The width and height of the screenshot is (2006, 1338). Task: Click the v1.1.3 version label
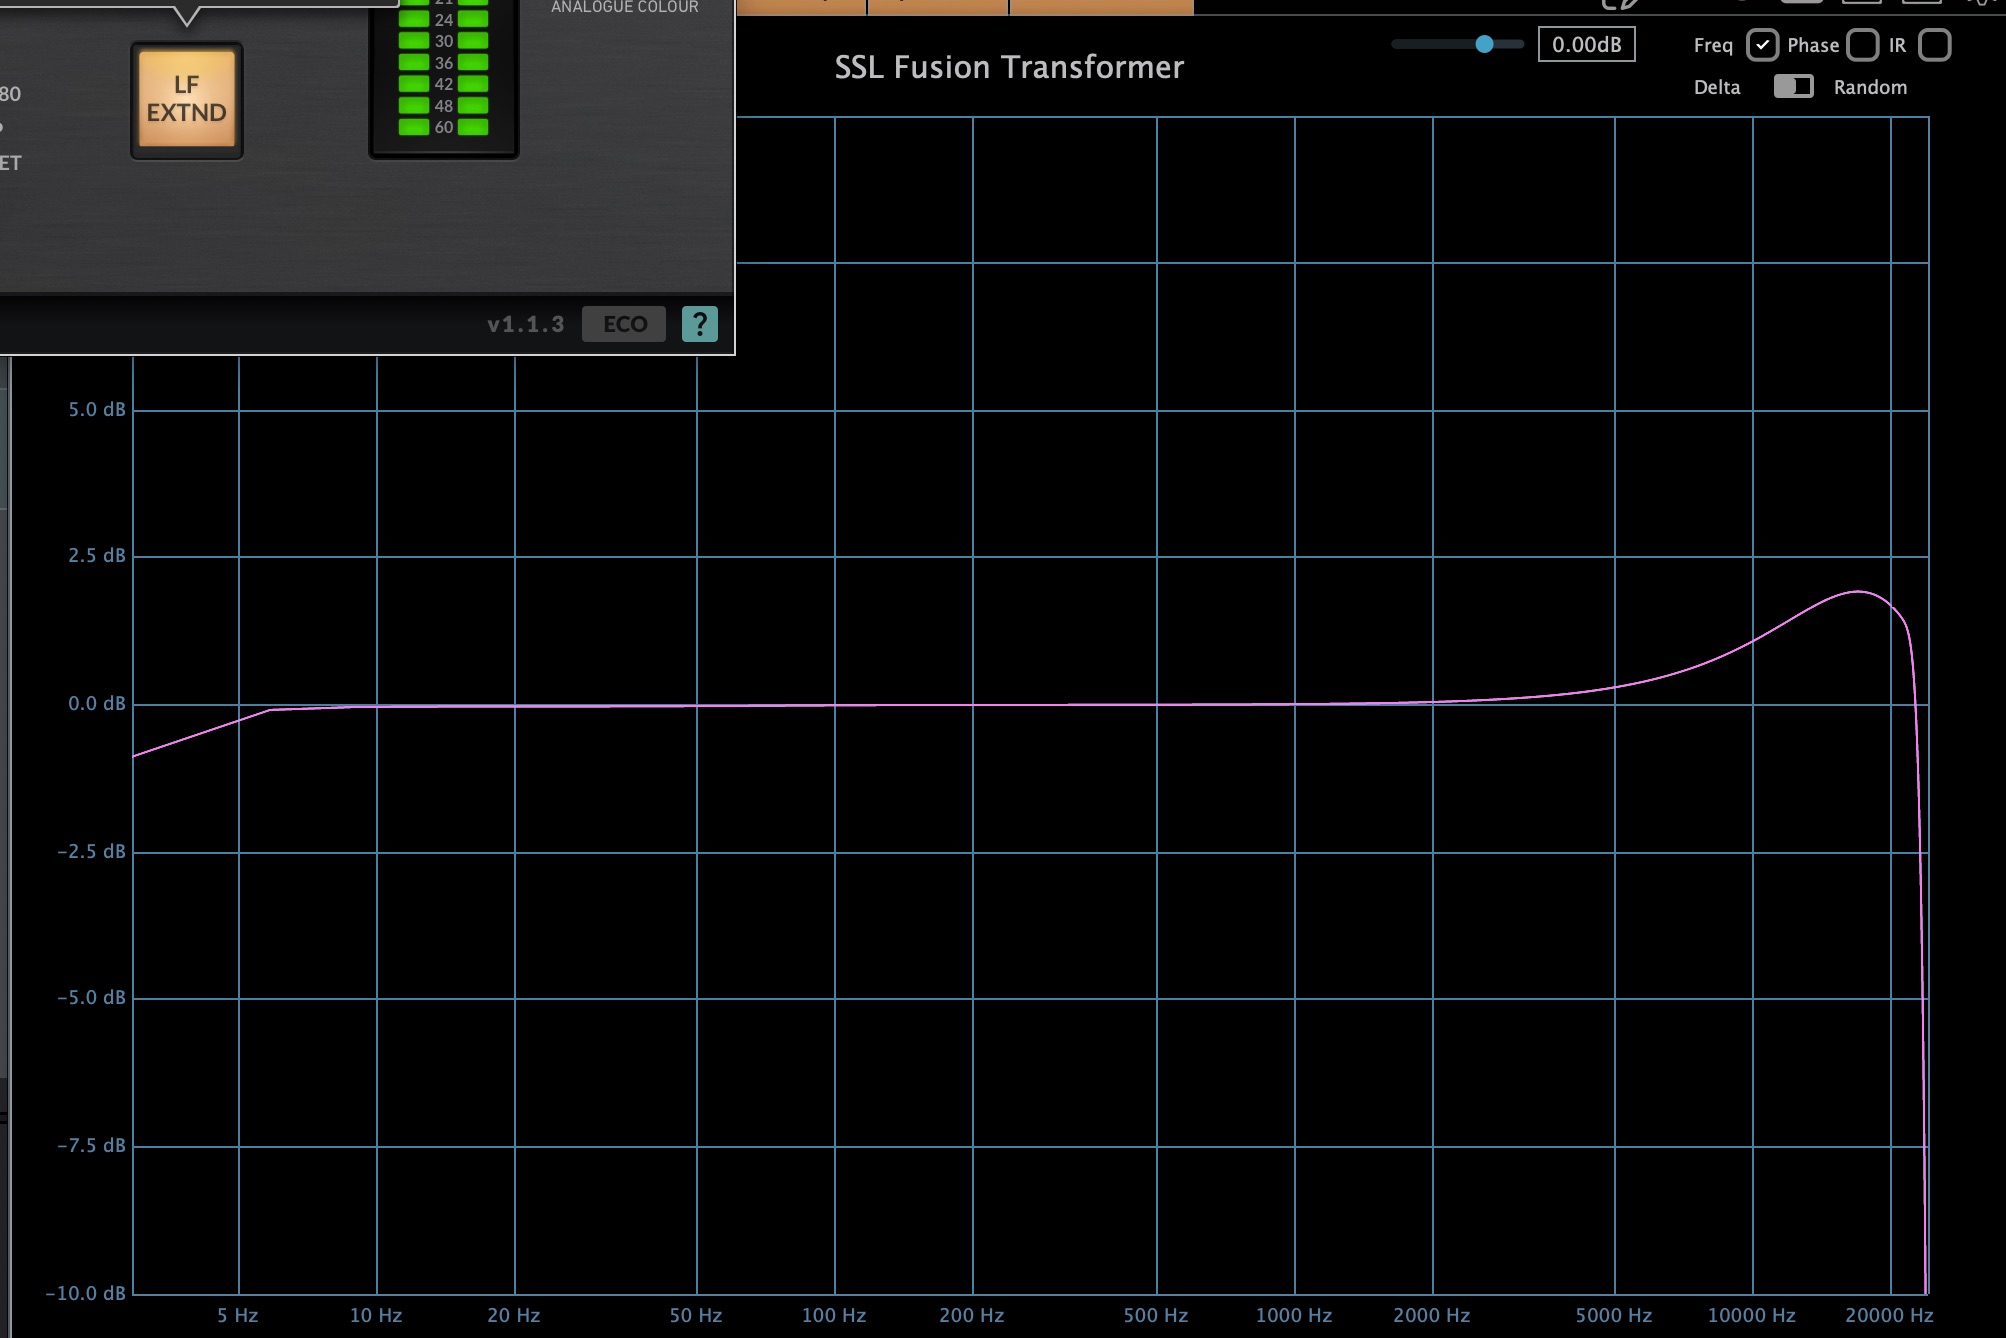click(525, 324)
